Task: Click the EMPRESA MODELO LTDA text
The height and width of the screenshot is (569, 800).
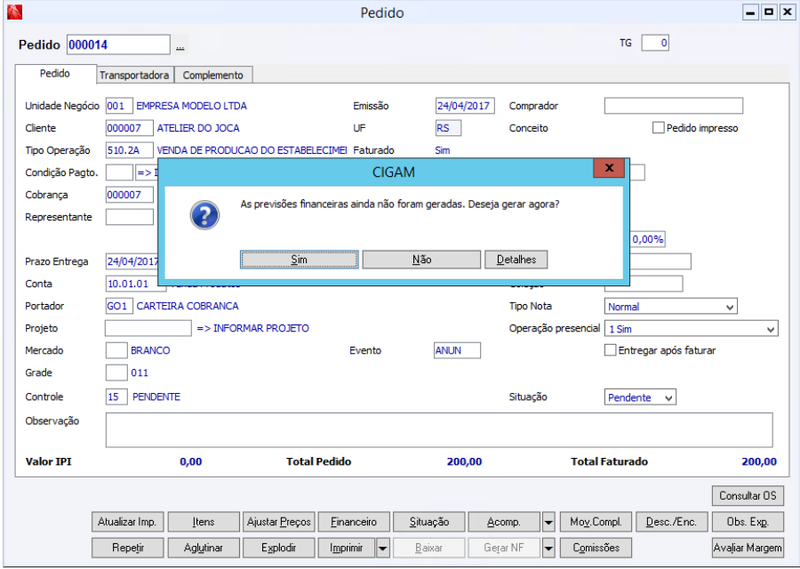Action: (x=191, y=106)
